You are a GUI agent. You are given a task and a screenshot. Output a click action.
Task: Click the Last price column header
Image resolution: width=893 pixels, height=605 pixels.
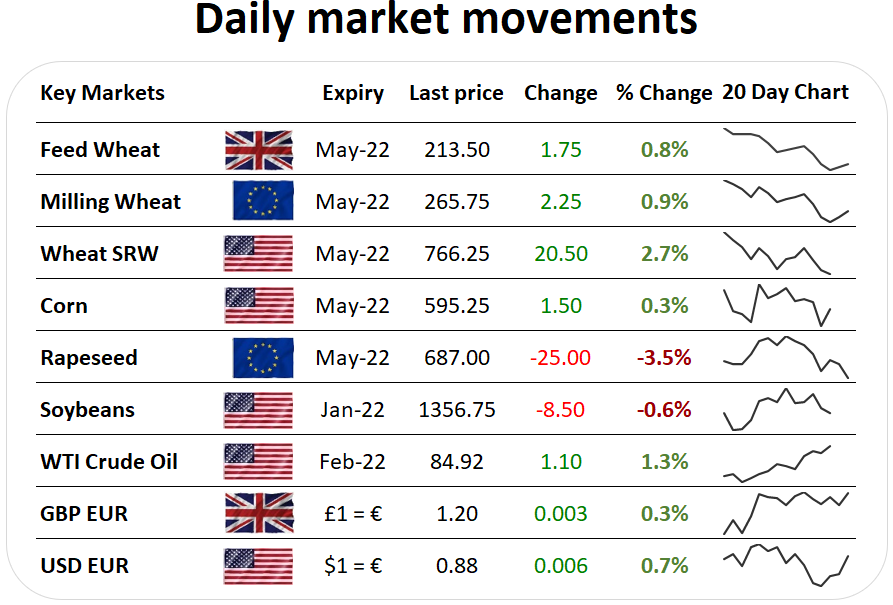point(456,93)
